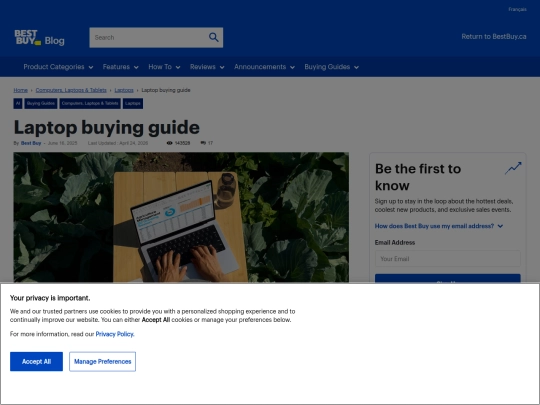The height and width of the screenshot is (405, 540).
Task: Open the Laptops breadcrumb link
Action: 124,90
